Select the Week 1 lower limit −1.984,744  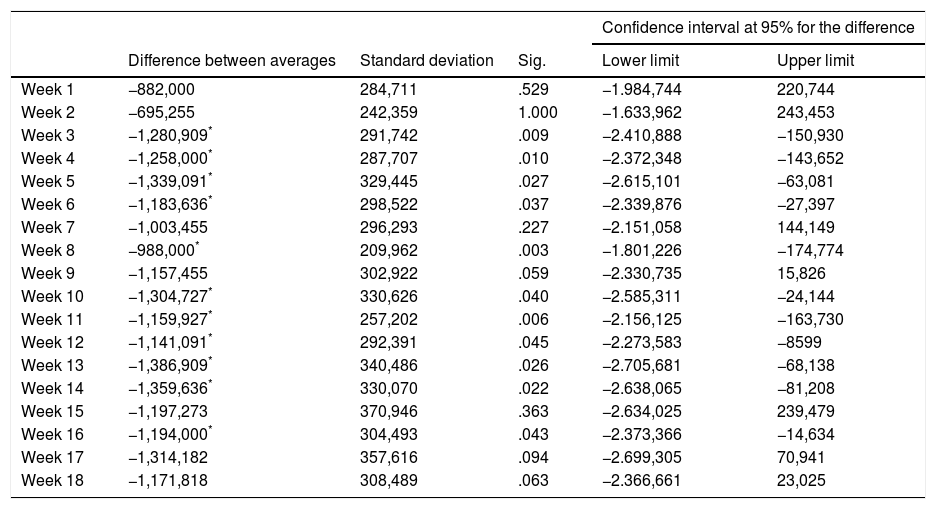point(641,89)
